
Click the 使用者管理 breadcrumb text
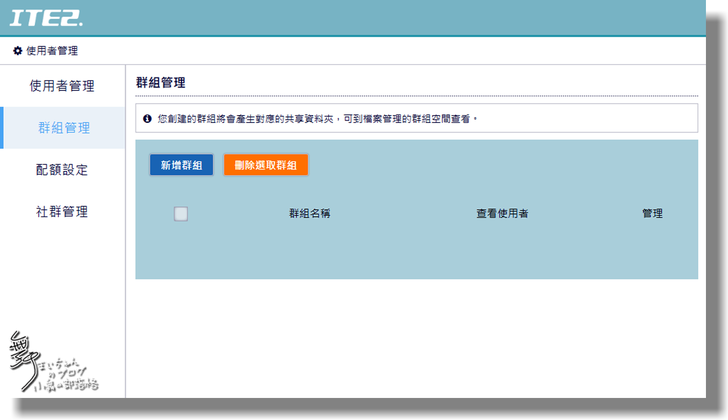point(52,51)
